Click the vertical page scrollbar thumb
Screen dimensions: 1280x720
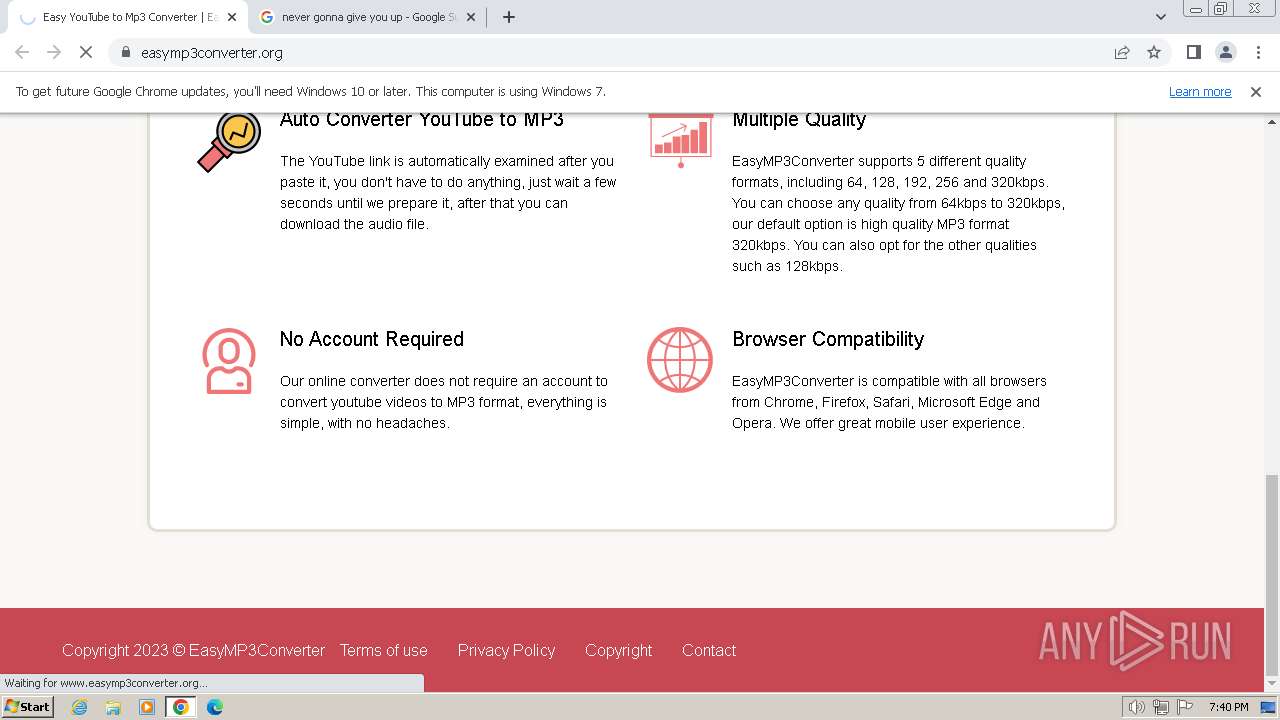coord(1272,575)
